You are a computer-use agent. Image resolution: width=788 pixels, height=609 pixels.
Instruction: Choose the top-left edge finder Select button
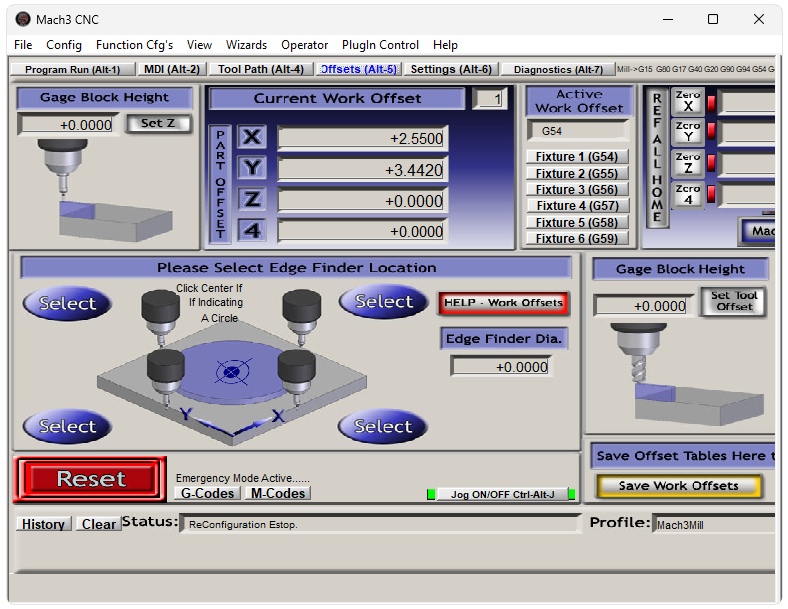(67, 303)
